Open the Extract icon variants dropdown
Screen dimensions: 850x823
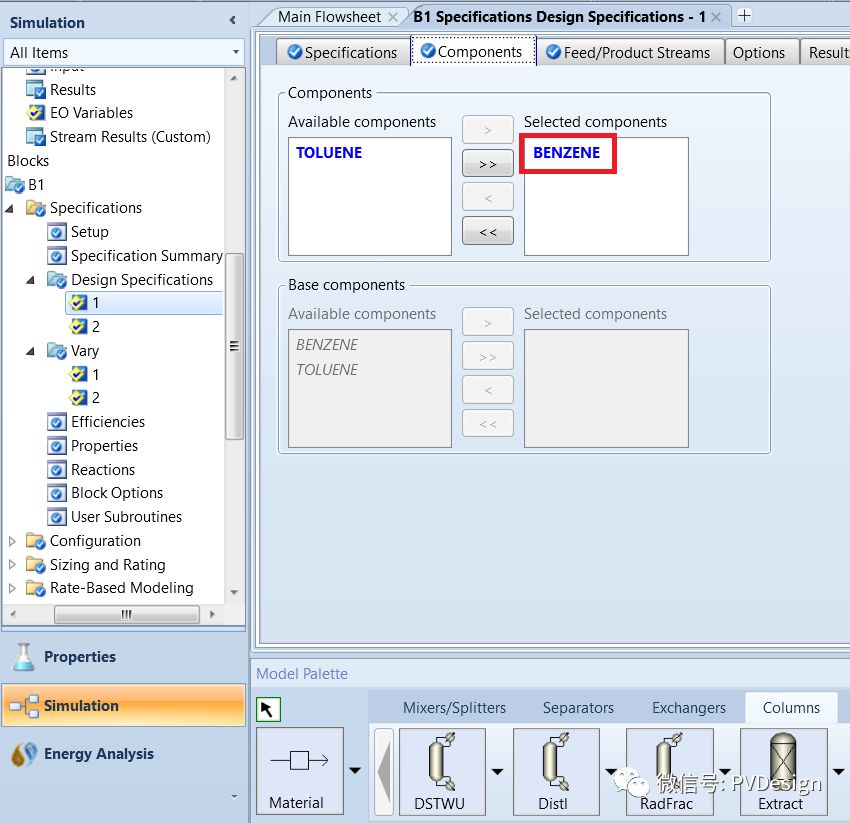pos(839,771)
